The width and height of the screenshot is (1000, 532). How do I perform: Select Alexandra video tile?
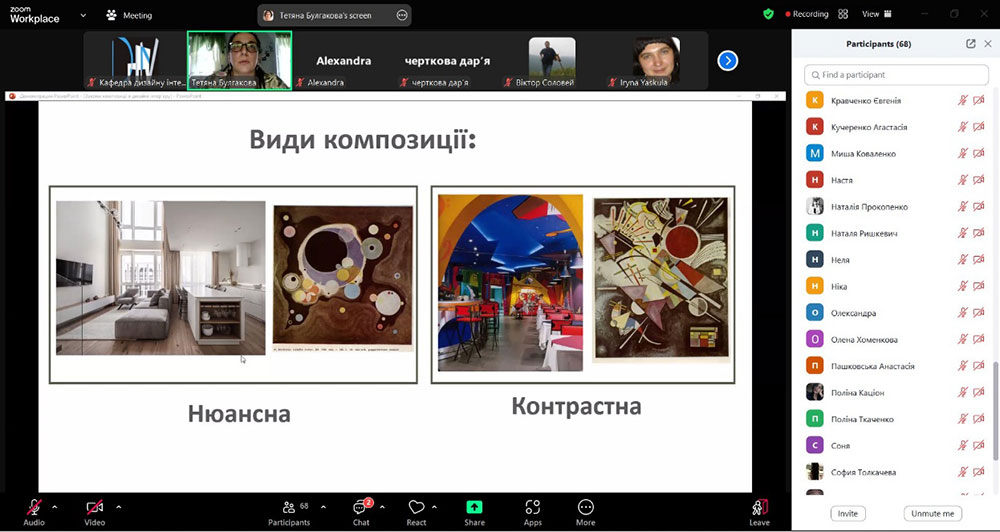point(344,61)
